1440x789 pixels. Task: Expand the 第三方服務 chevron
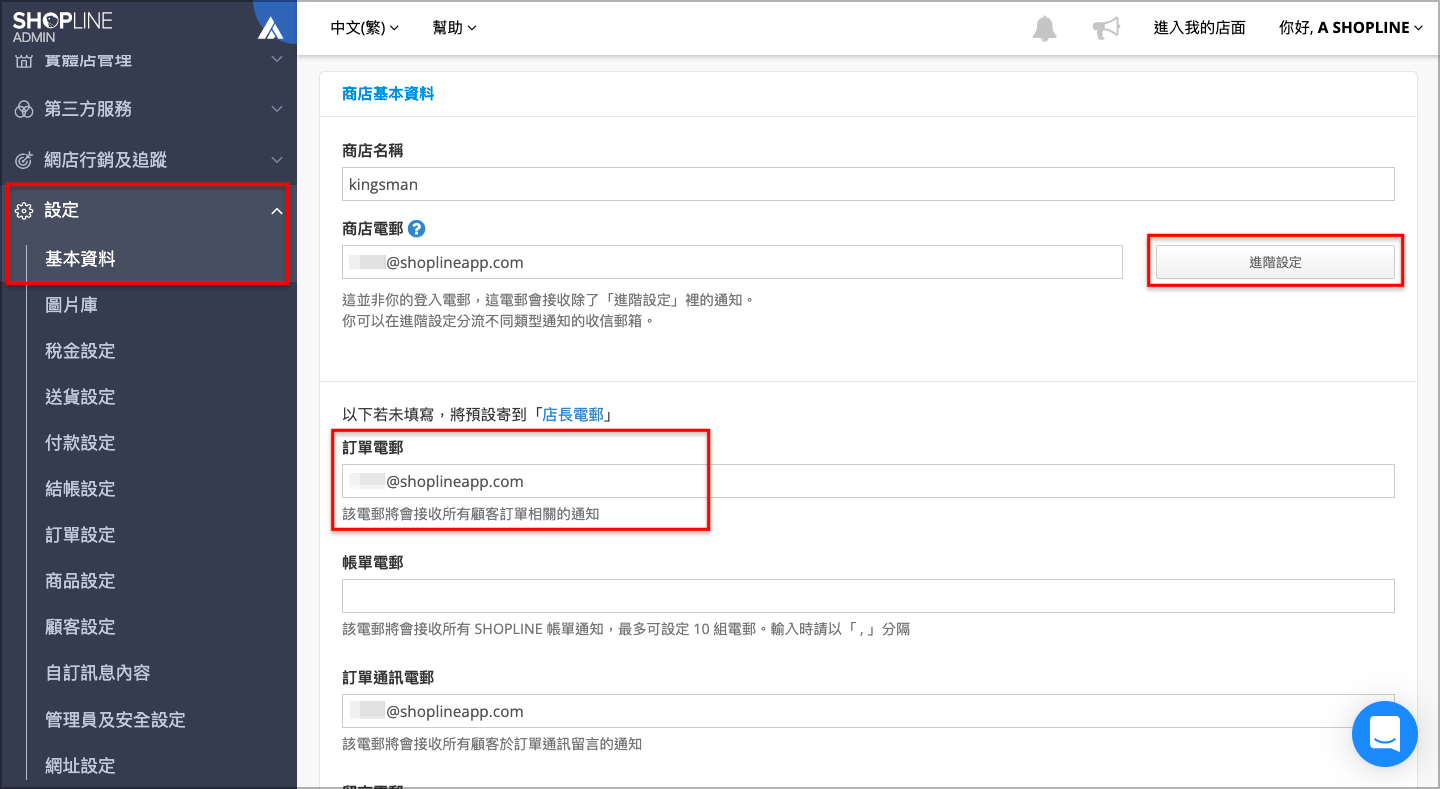click(x=277, y=109)
